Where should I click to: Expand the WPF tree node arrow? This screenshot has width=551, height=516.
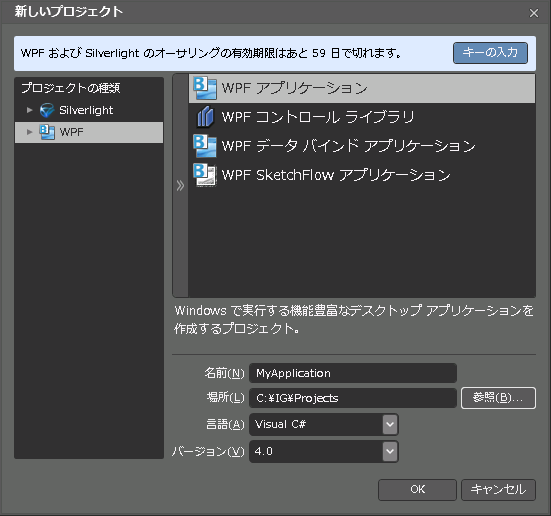(x=30, y=132)
